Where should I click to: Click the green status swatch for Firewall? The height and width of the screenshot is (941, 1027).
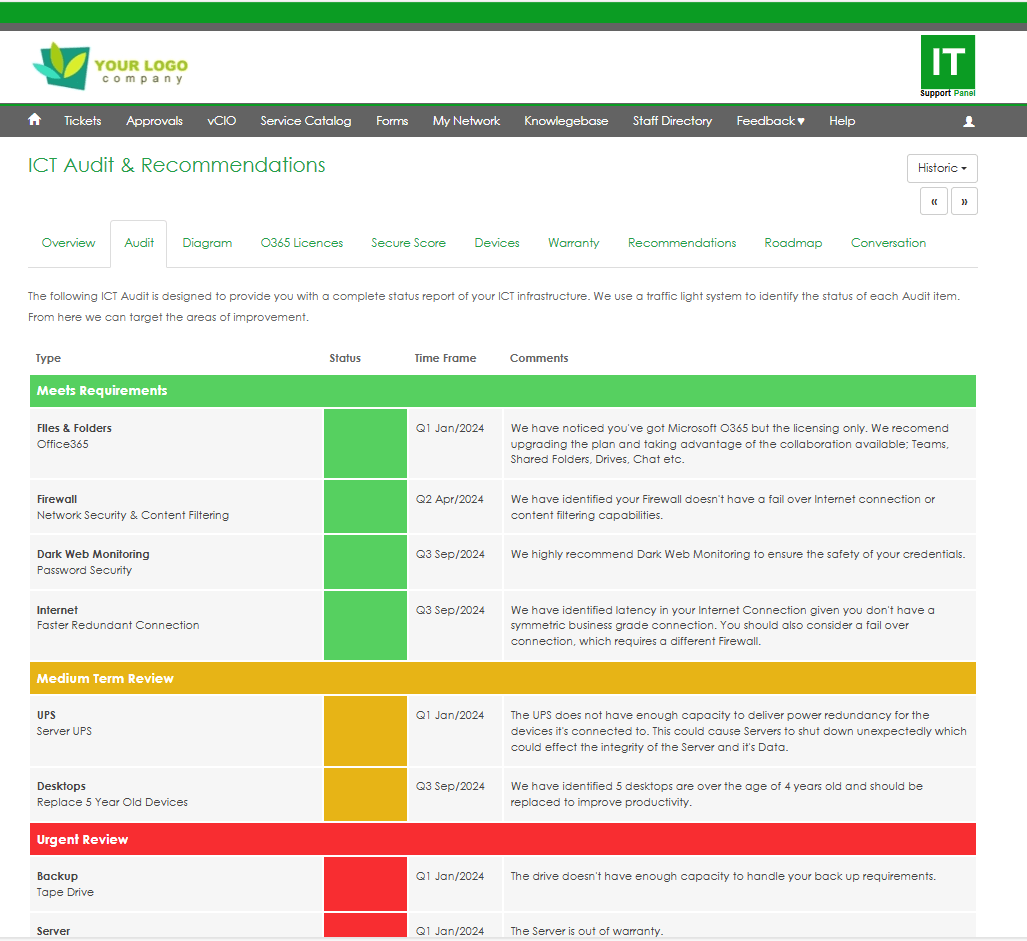coord(365,507)
